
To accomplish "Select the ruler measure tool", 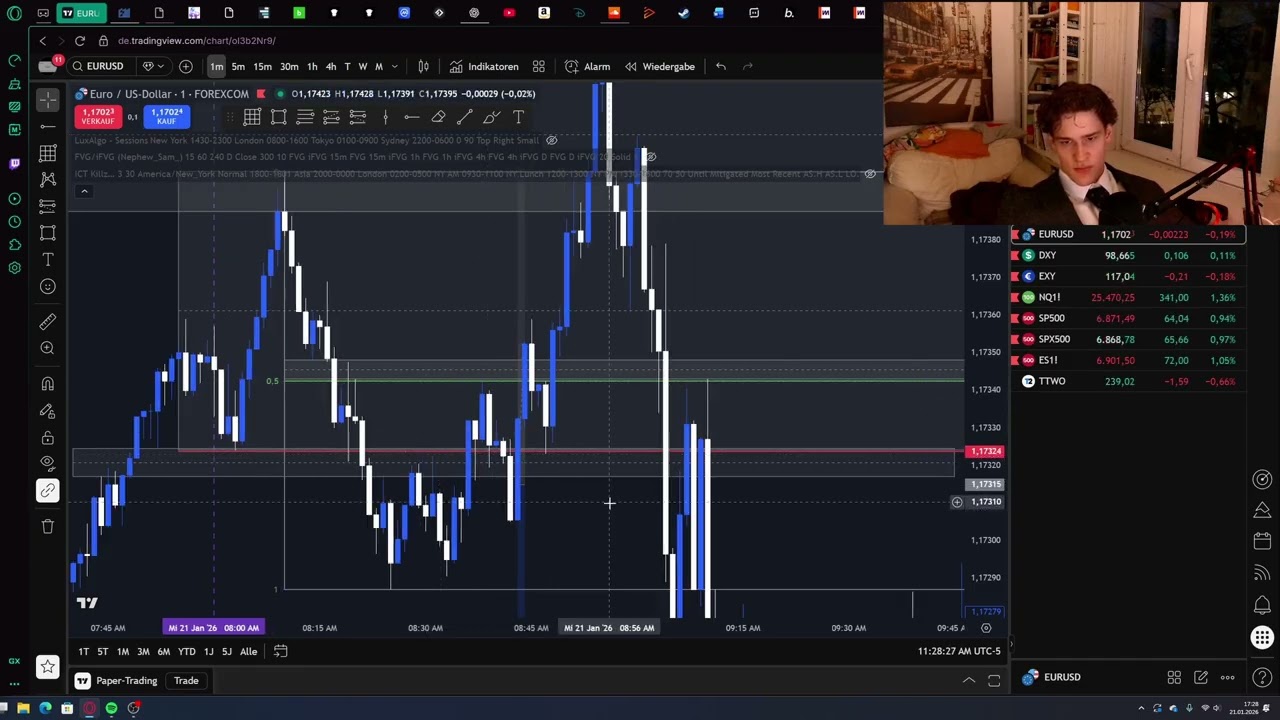I will (x=47, y=322).
